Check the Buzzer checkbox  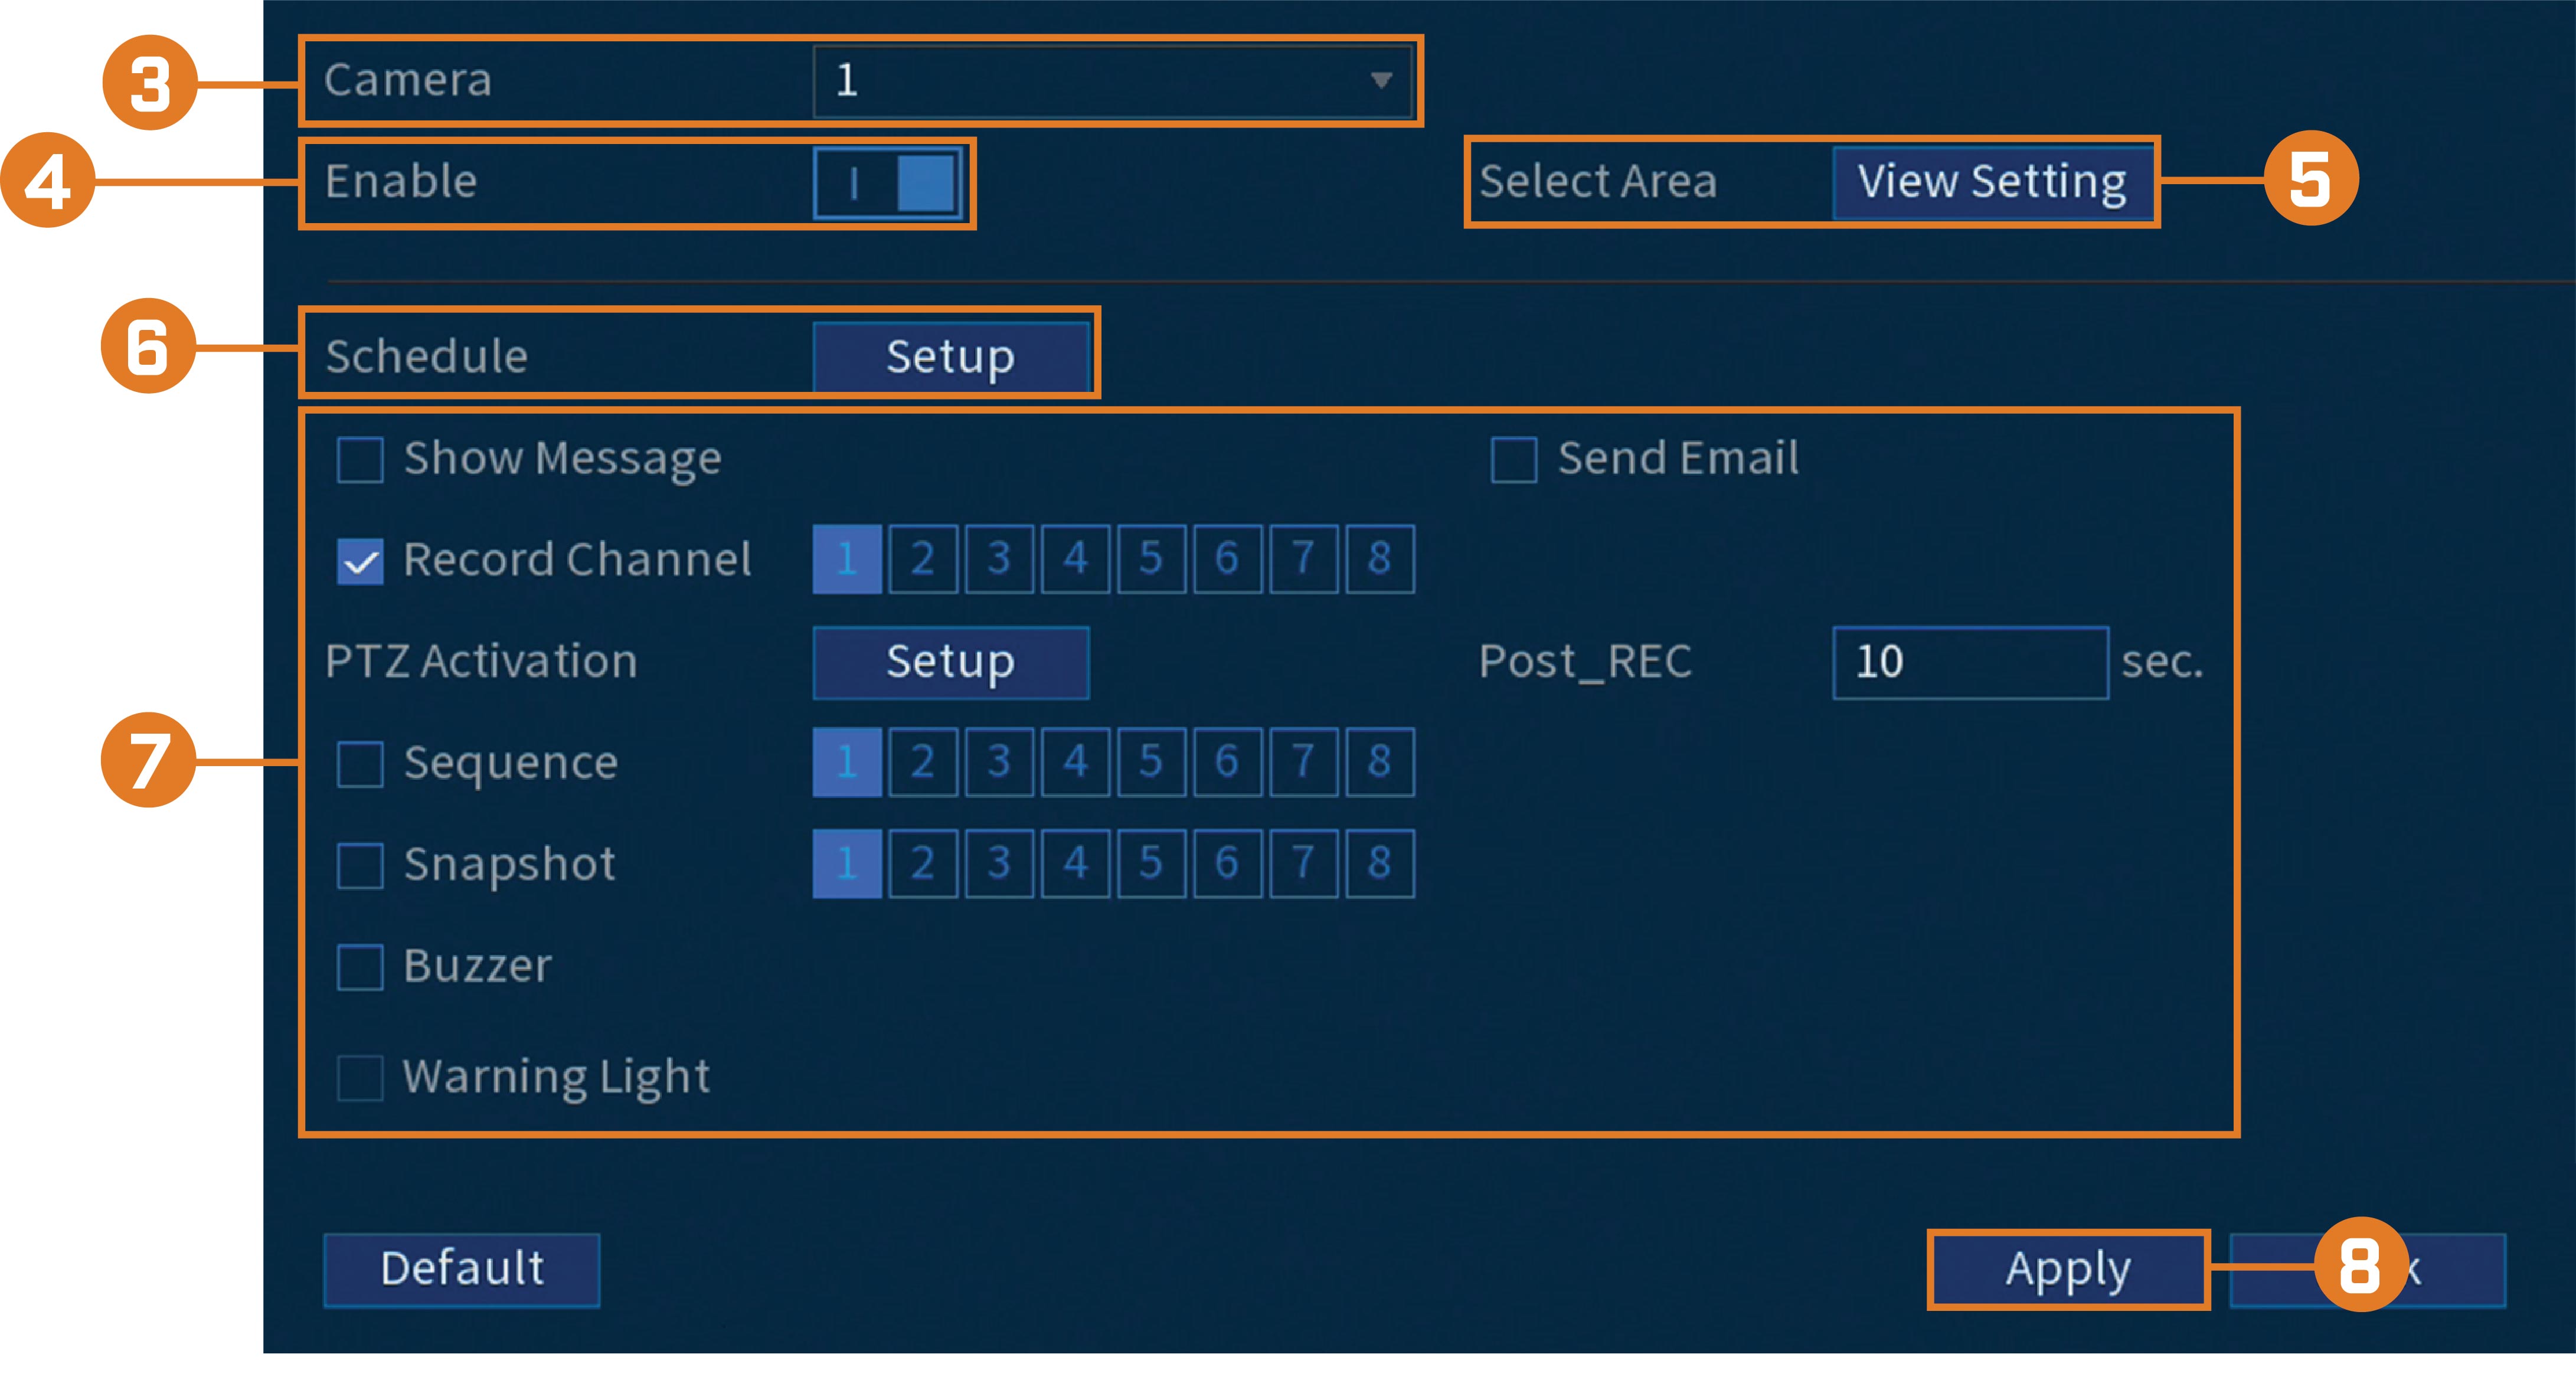point(360,967)
